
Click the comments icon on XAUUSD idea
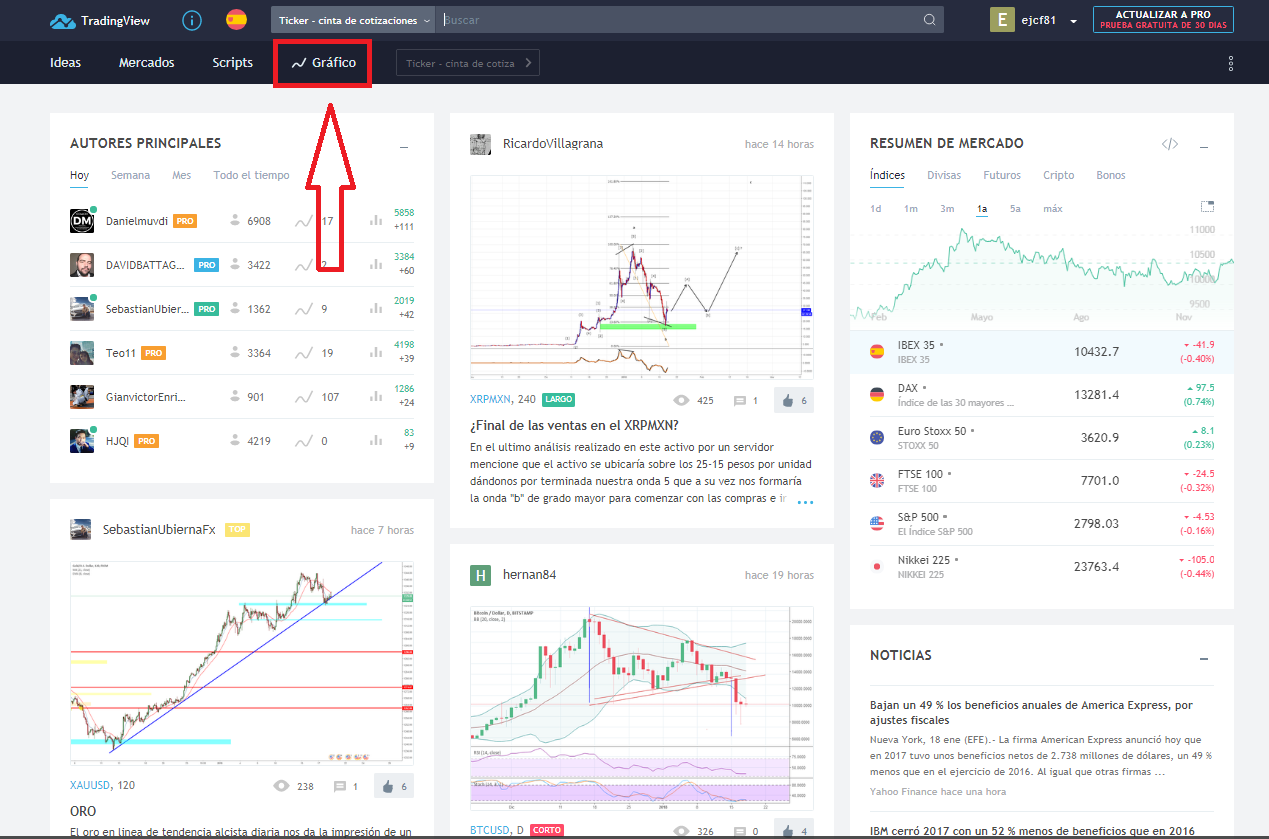tap(340, 786)
